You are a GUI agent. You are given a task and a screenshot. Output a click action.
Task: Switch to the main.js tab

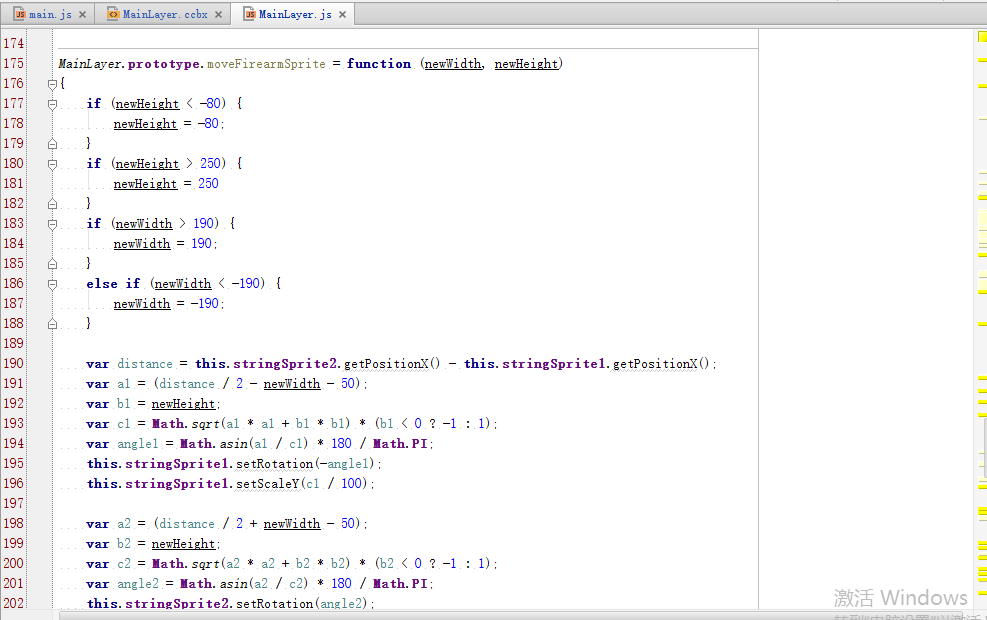(50, 14)
